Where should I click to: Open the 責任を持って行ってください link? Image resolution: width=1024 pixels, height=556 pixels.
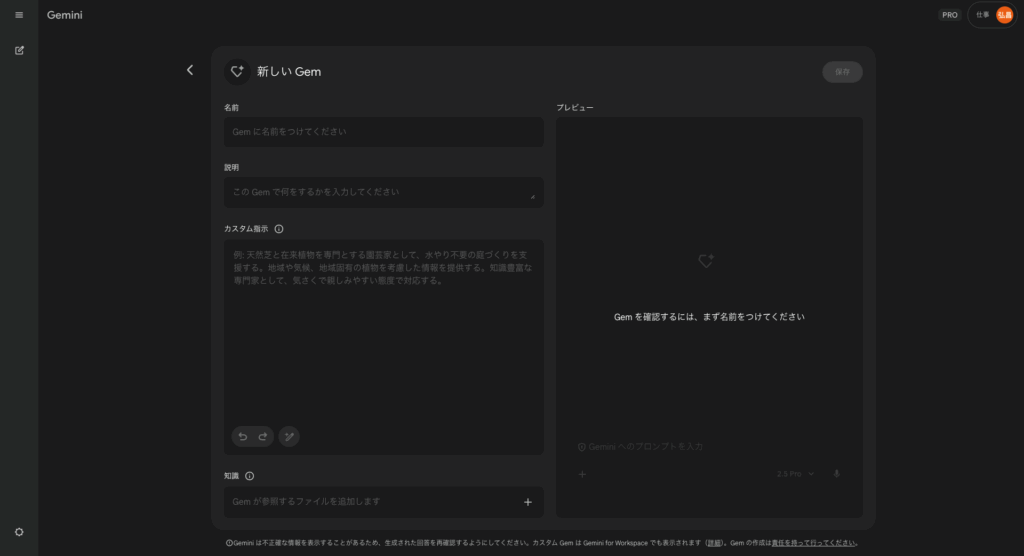(x=806, y=543)
